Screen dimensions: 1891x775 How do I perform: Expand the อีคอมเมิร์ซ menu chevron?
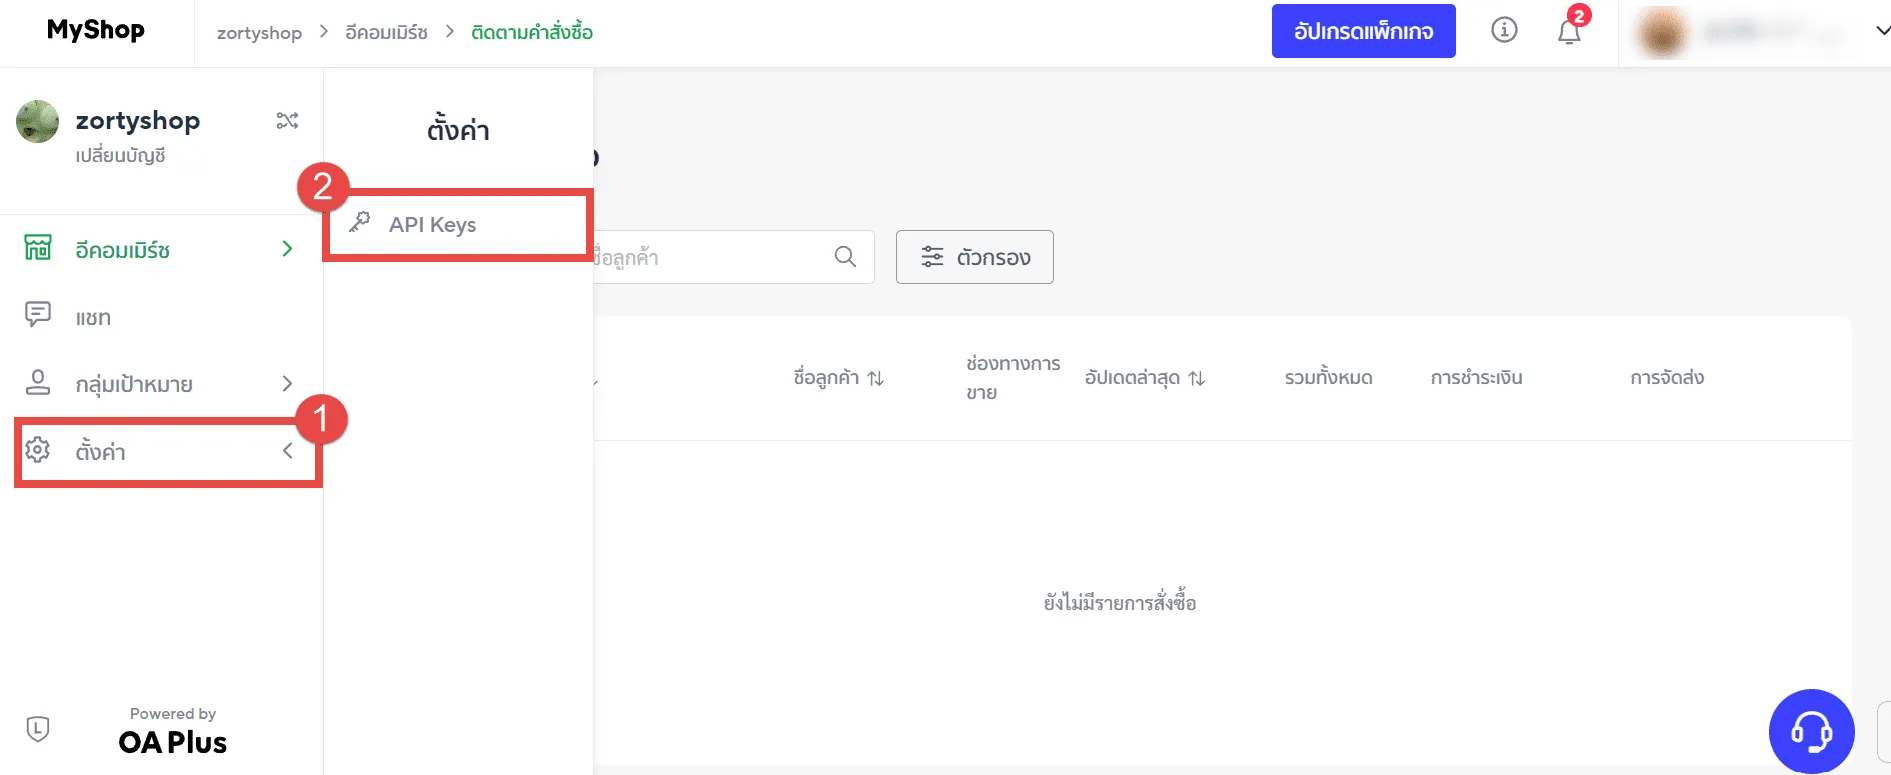click(287, 249)
